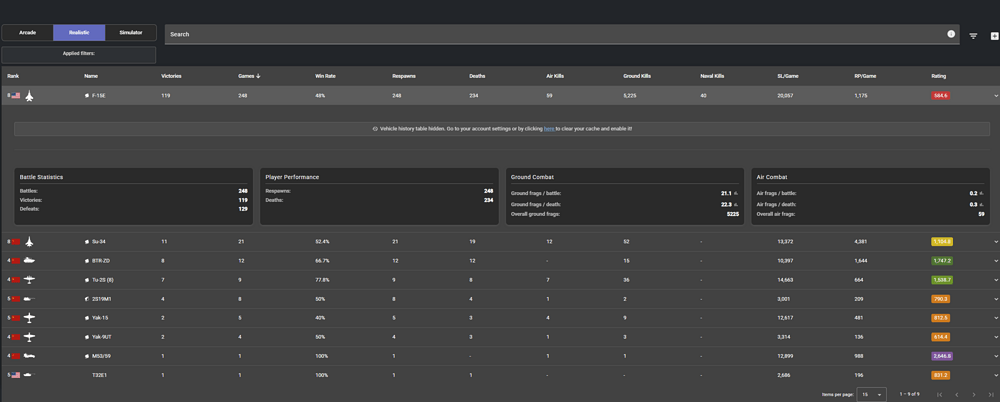Image resolution: width=1000 pixels, height=402 pixels.
Task: Click the 2S19M1 vehicle icon
Action: tap(29, 299)
